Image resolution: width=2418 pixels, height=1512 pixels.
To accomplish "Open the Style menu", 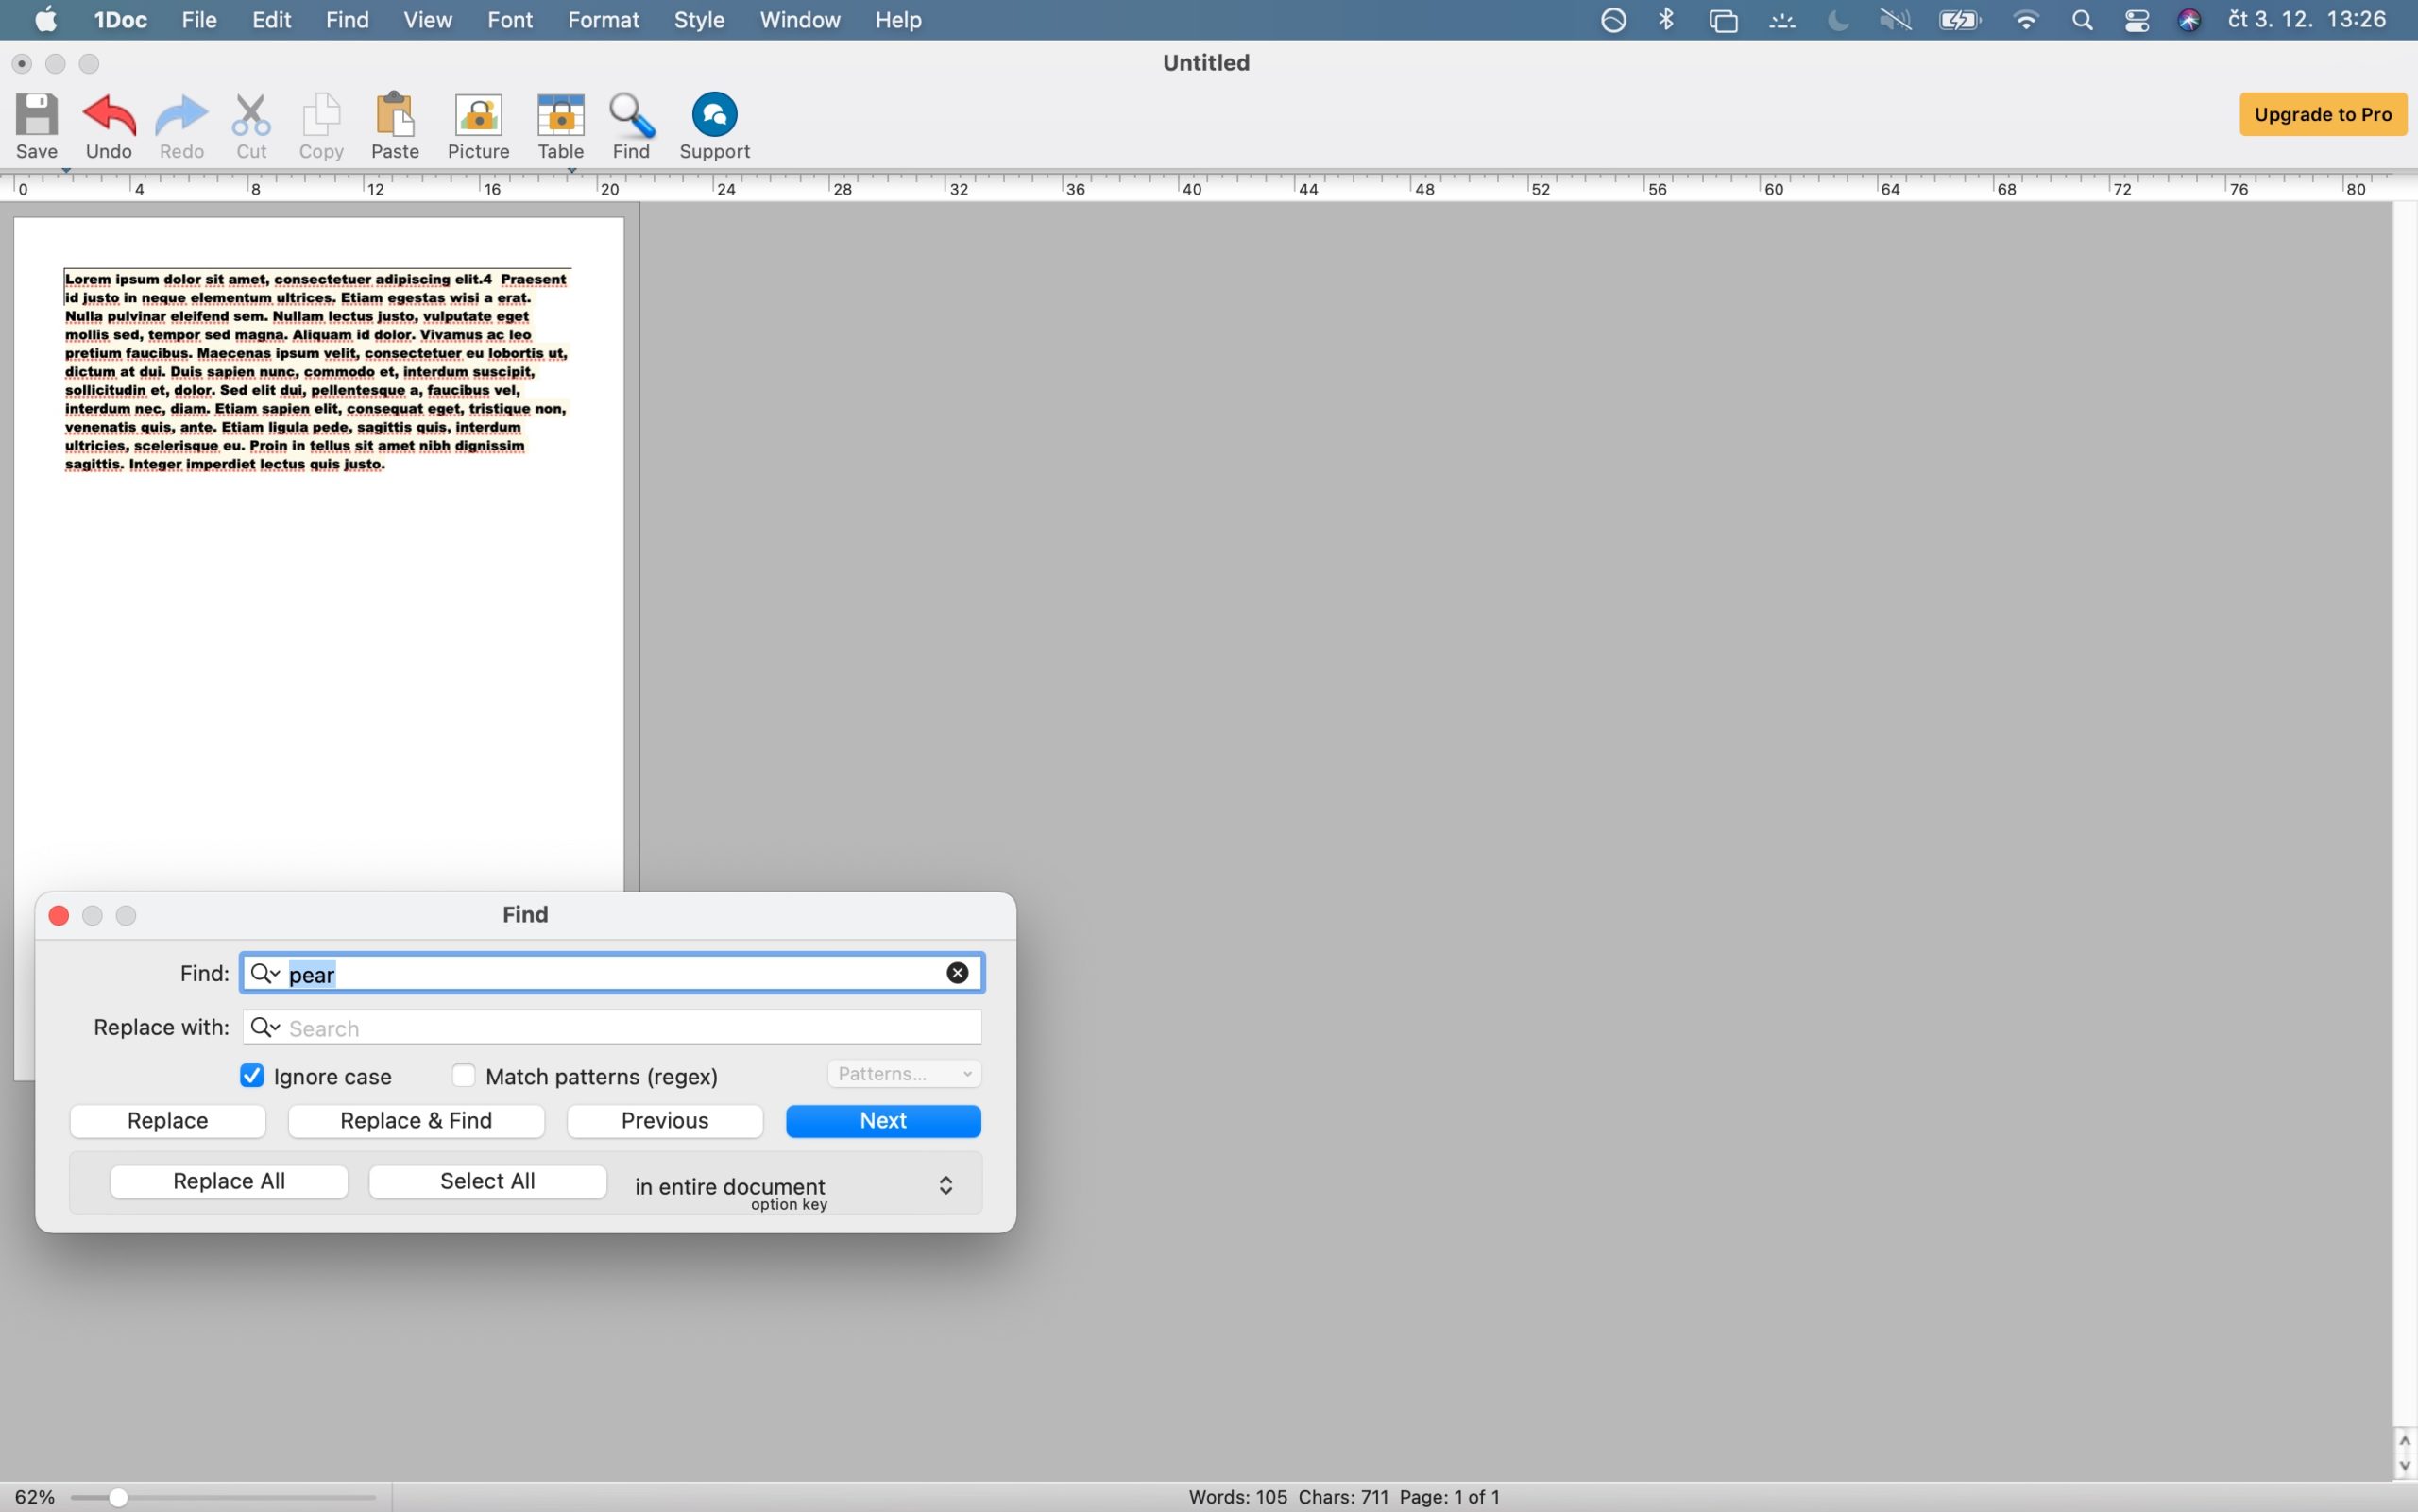I will pyautogui.click(x=698, y=20).
